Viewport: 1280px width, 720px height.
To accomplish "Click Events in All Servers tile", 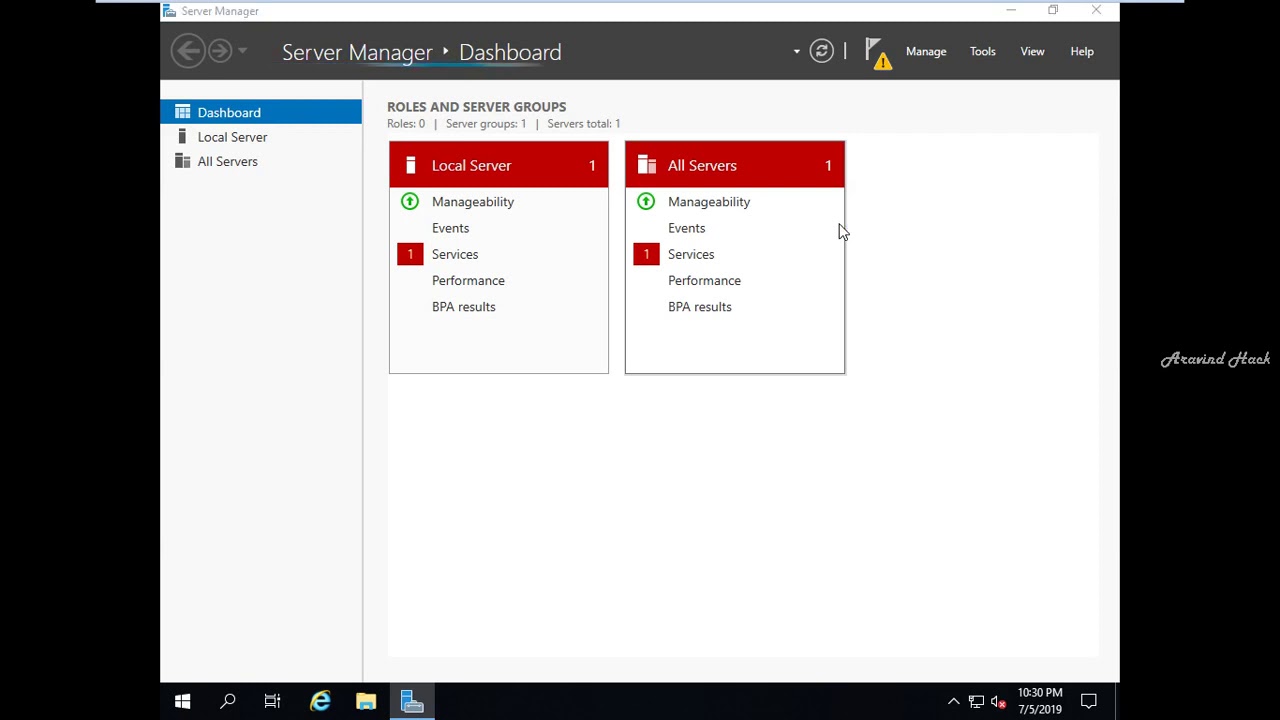I will tap(686, 228).
